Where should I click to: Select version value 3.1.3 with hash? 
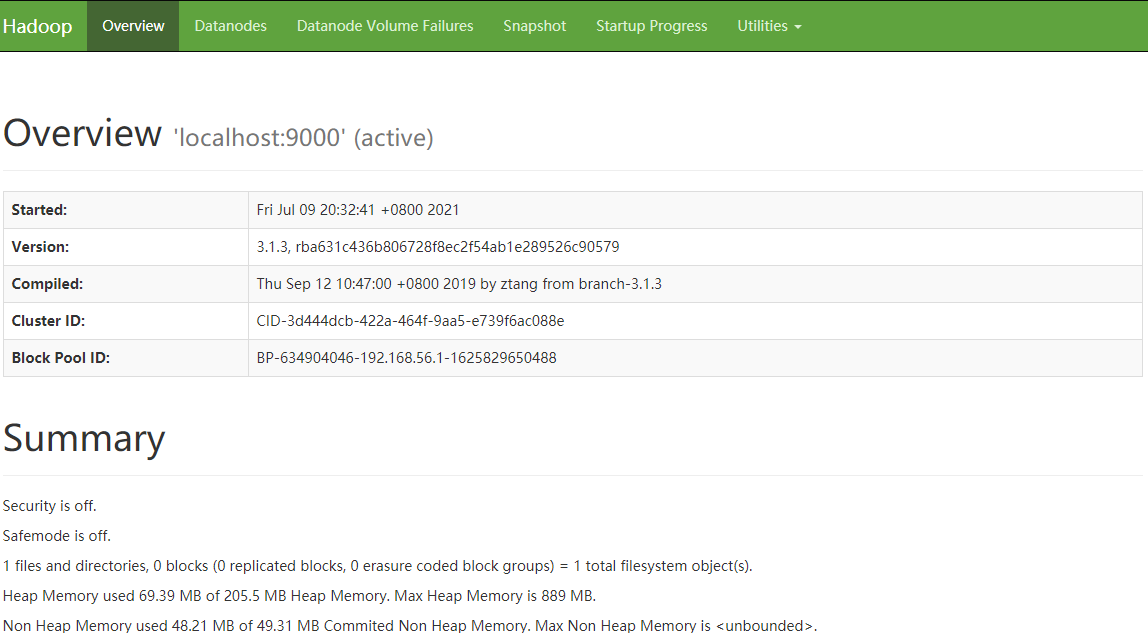click(x=438, y=247)
